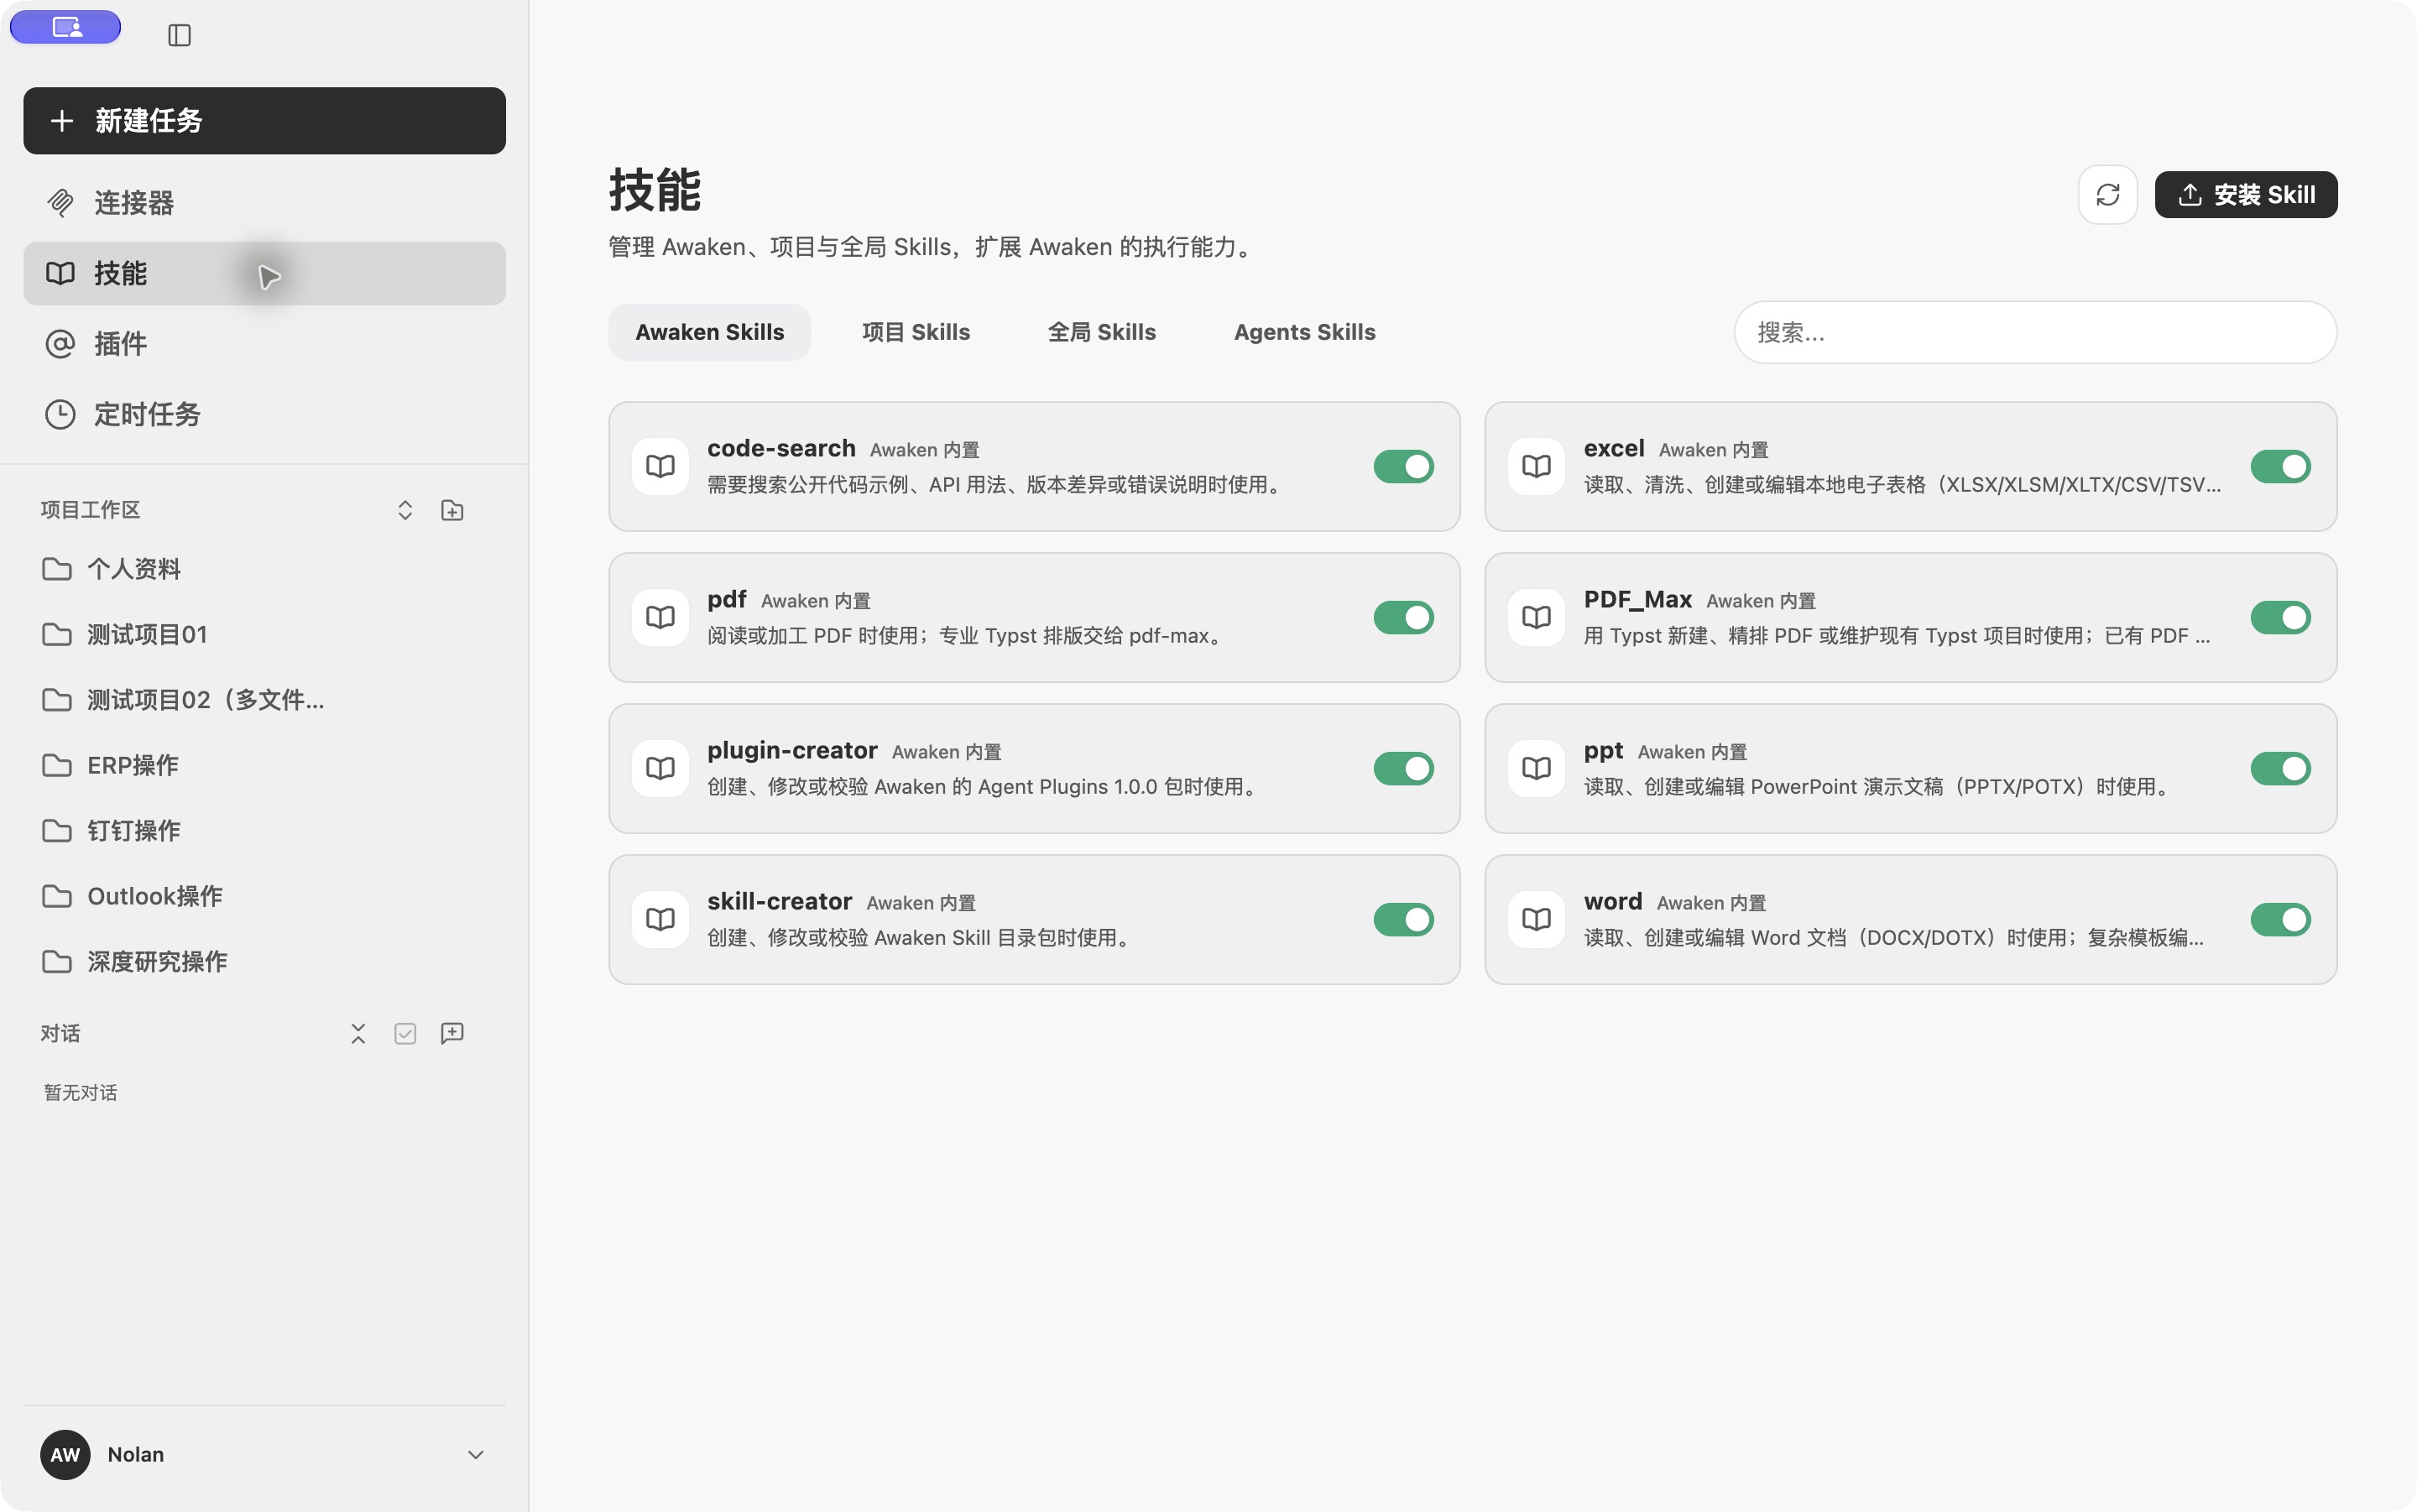Disable the plugin-creator skill toggle
2417x1512 pixels.
point(1403,768)
